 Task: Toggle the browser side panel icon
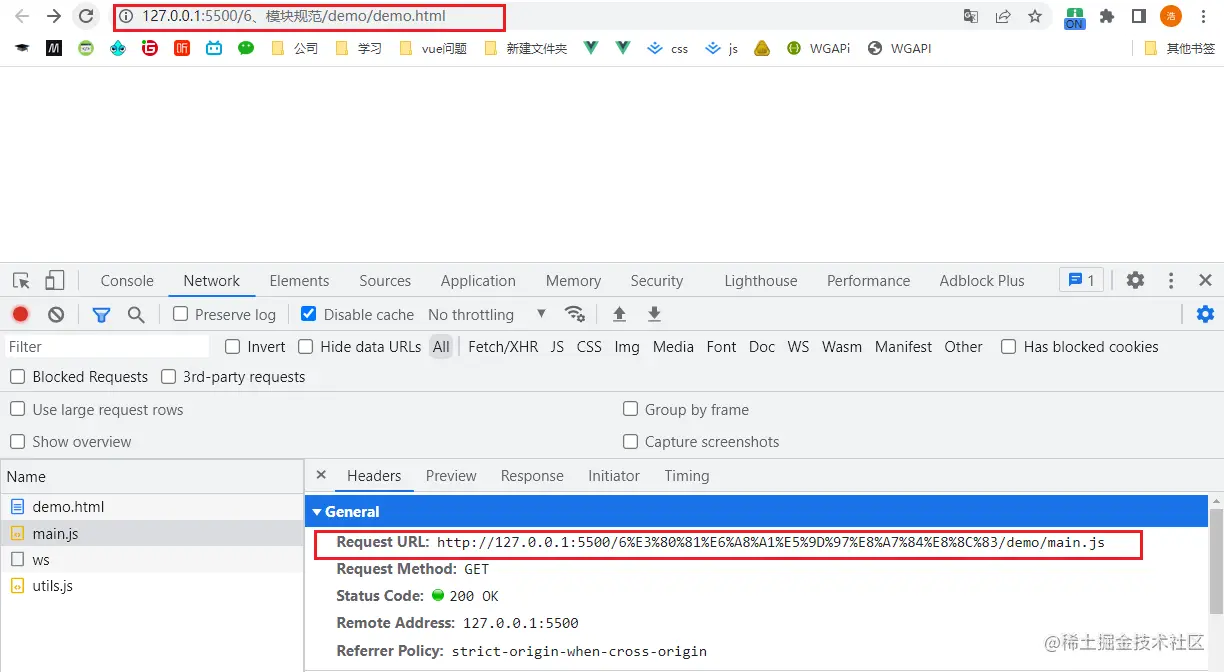pos(1138,16)
